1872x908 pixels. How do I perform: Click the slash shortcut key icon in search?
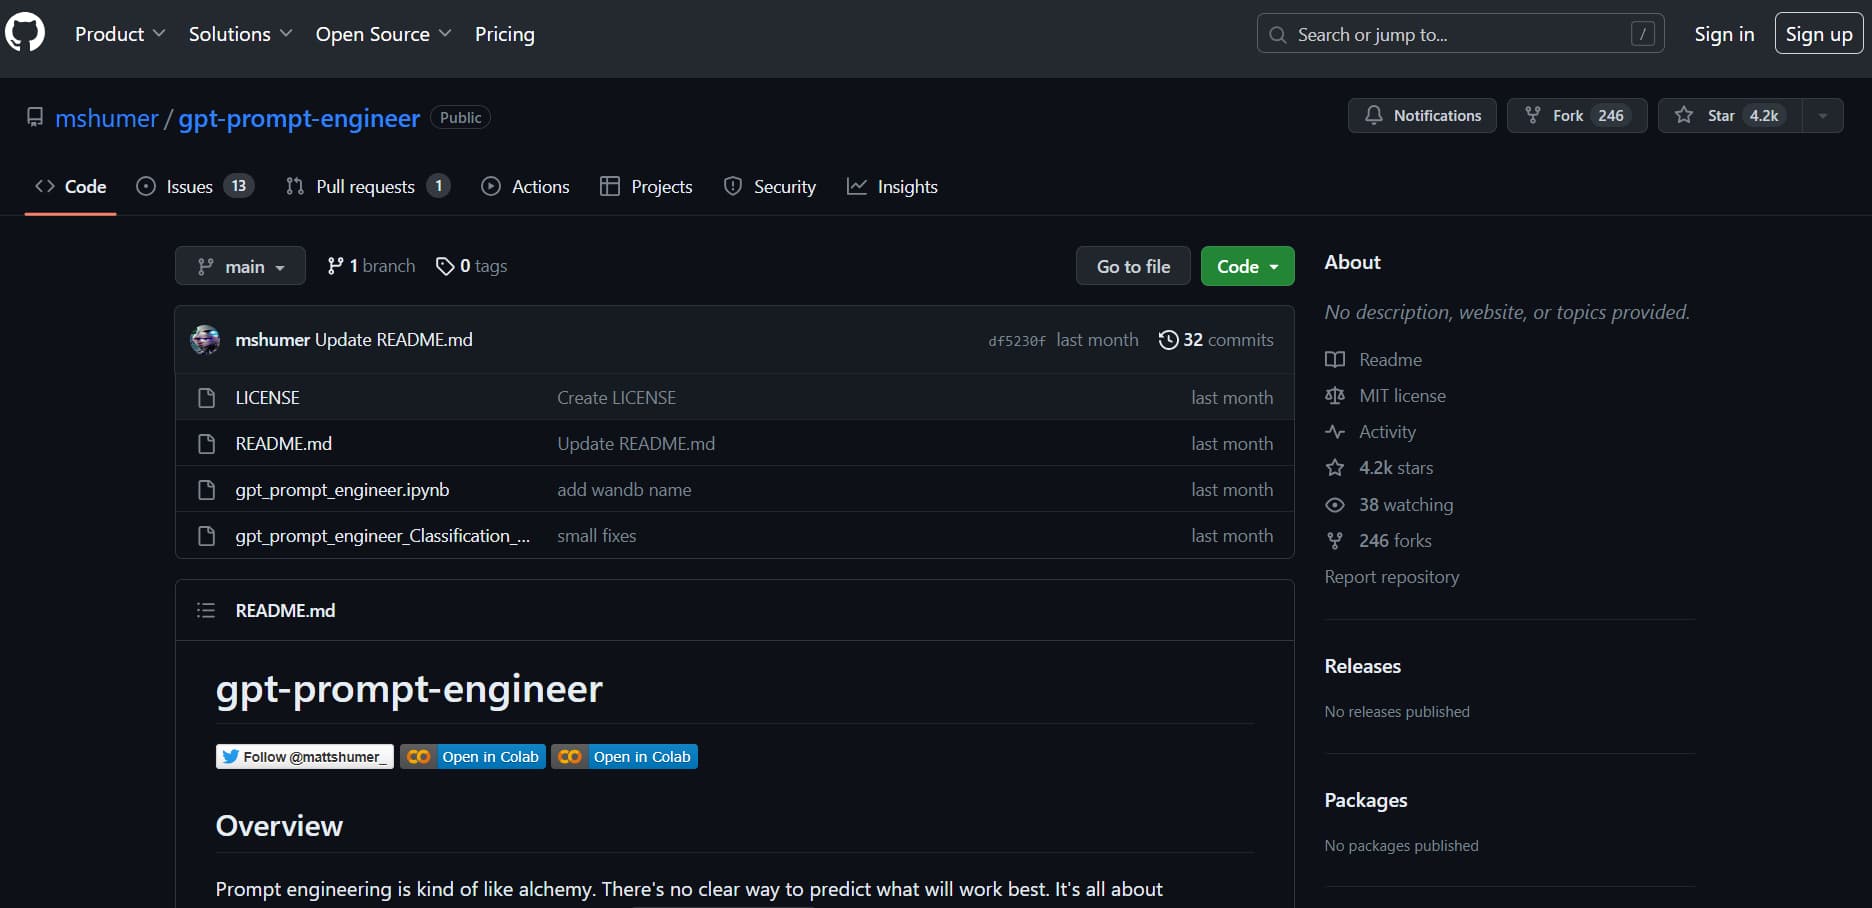pos(1642,34)
